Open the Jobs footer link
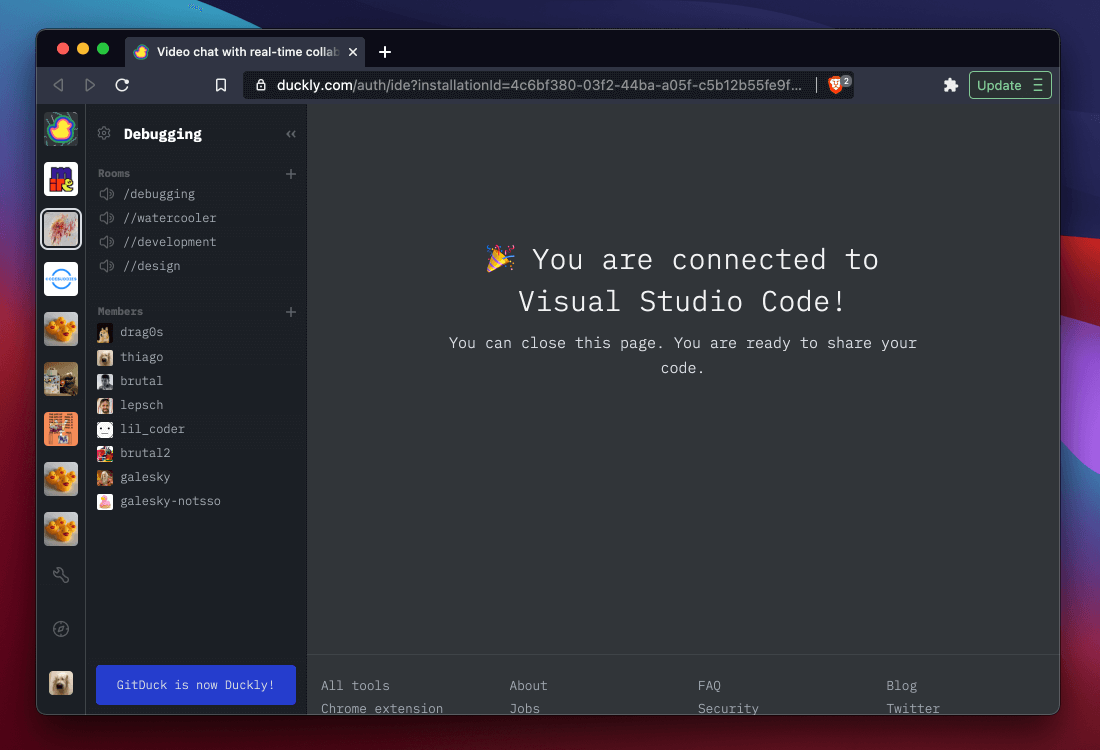 pyautogui.click(x=525, y=708)
